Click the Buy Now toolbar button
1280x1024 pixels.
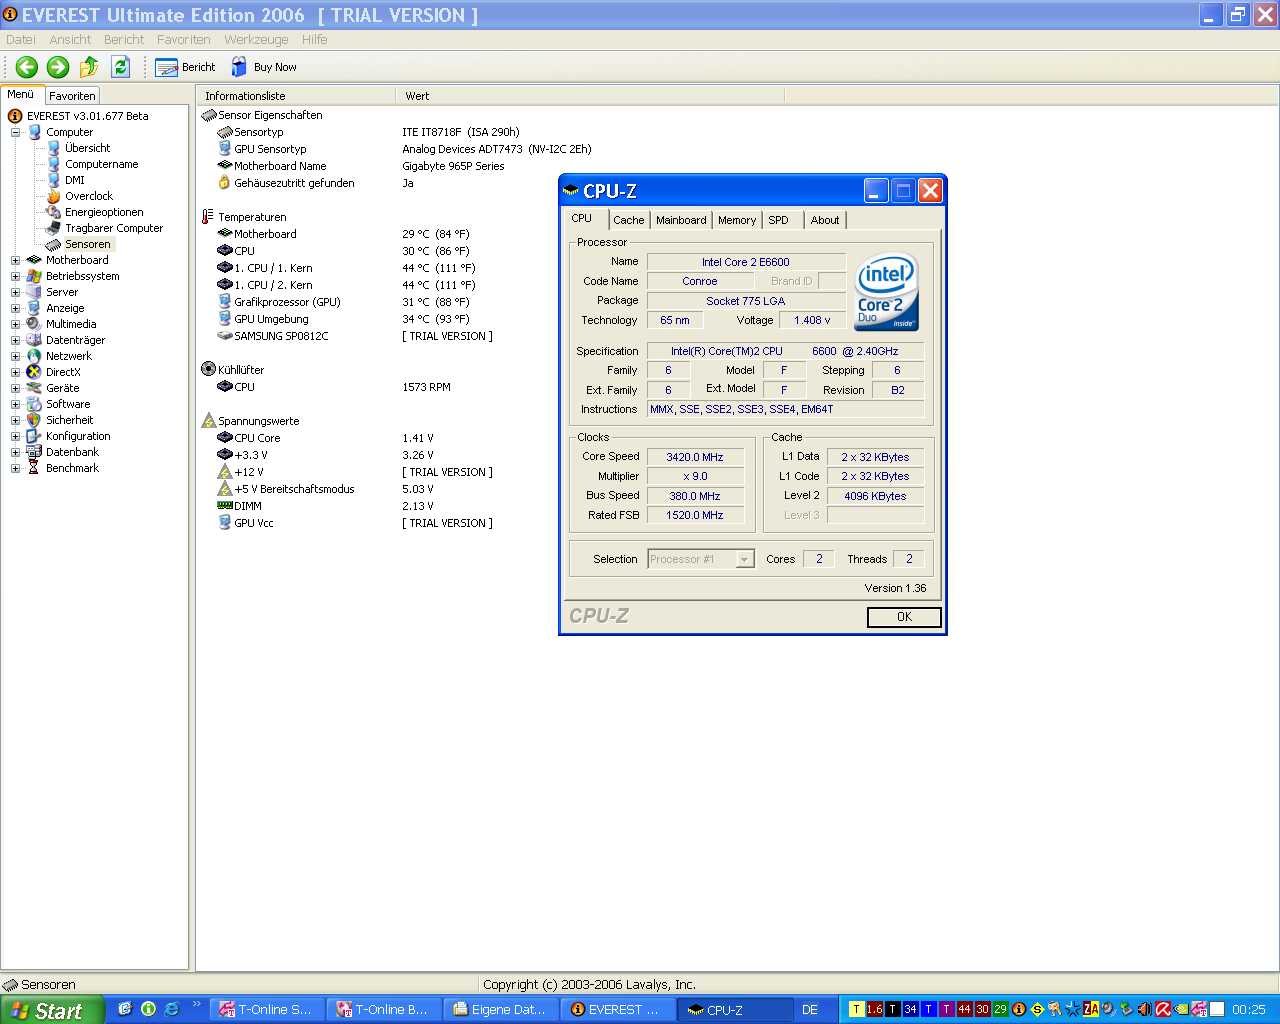[263, 67]
